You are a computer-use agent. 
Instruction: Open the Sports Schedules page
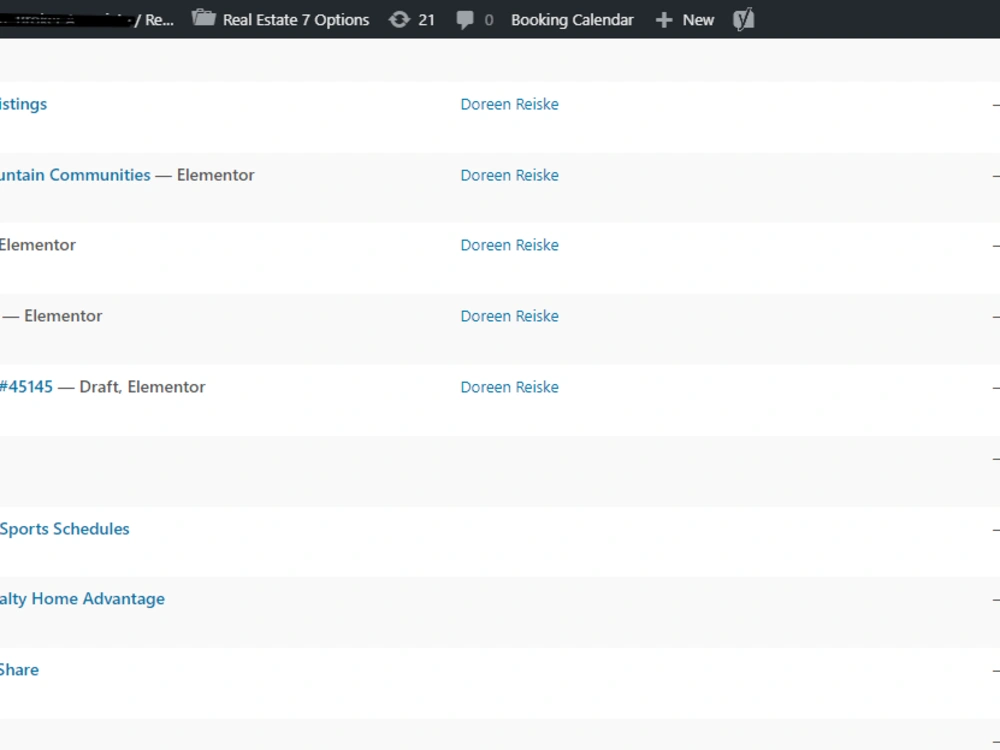coord(64,529)
